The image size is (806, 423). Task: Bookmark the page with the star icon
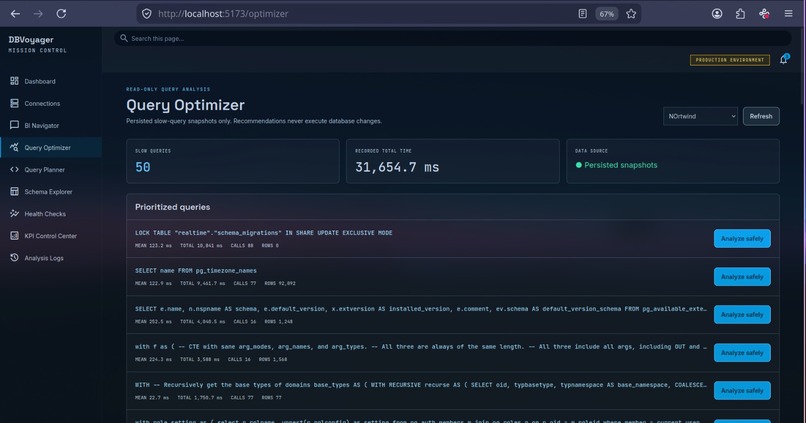[x=631, y=14]
